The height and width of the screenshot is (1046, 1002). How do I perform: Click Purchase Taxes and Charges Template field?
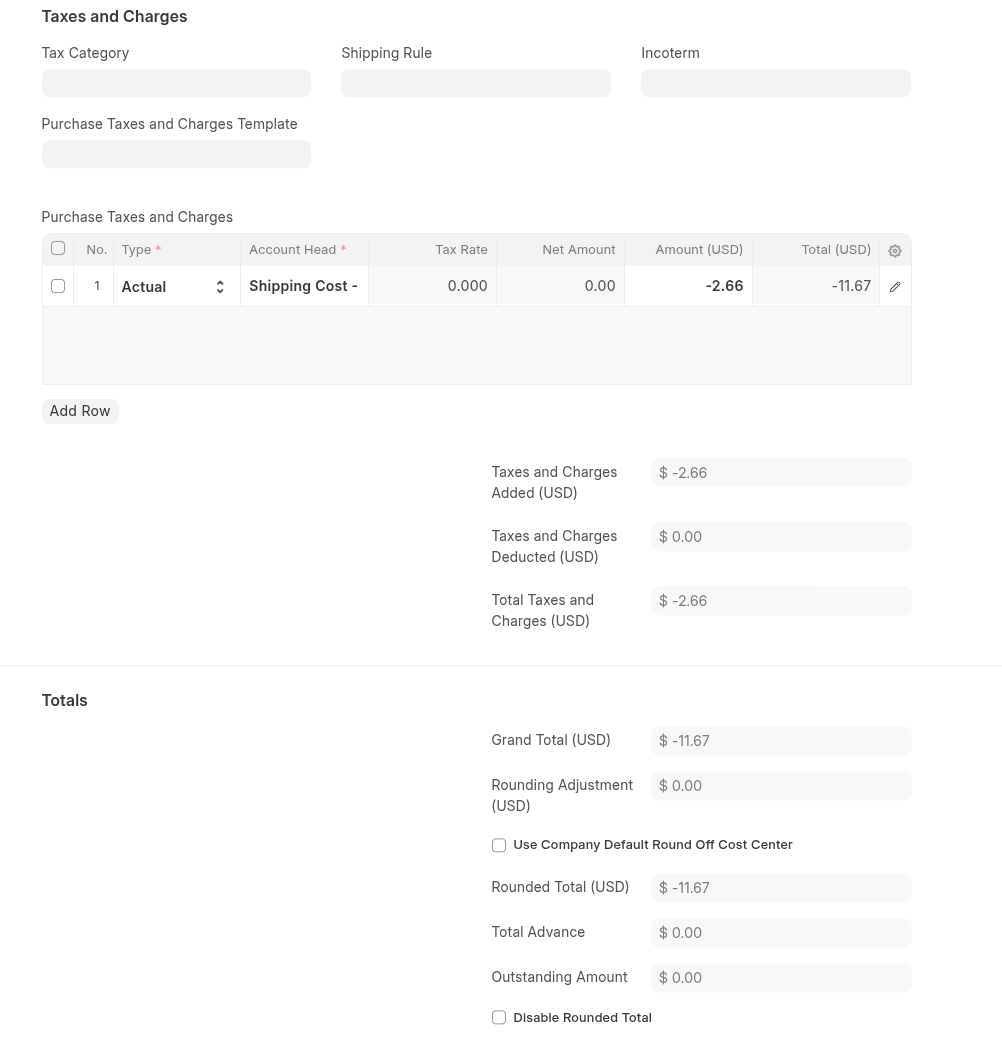[176, 154]
